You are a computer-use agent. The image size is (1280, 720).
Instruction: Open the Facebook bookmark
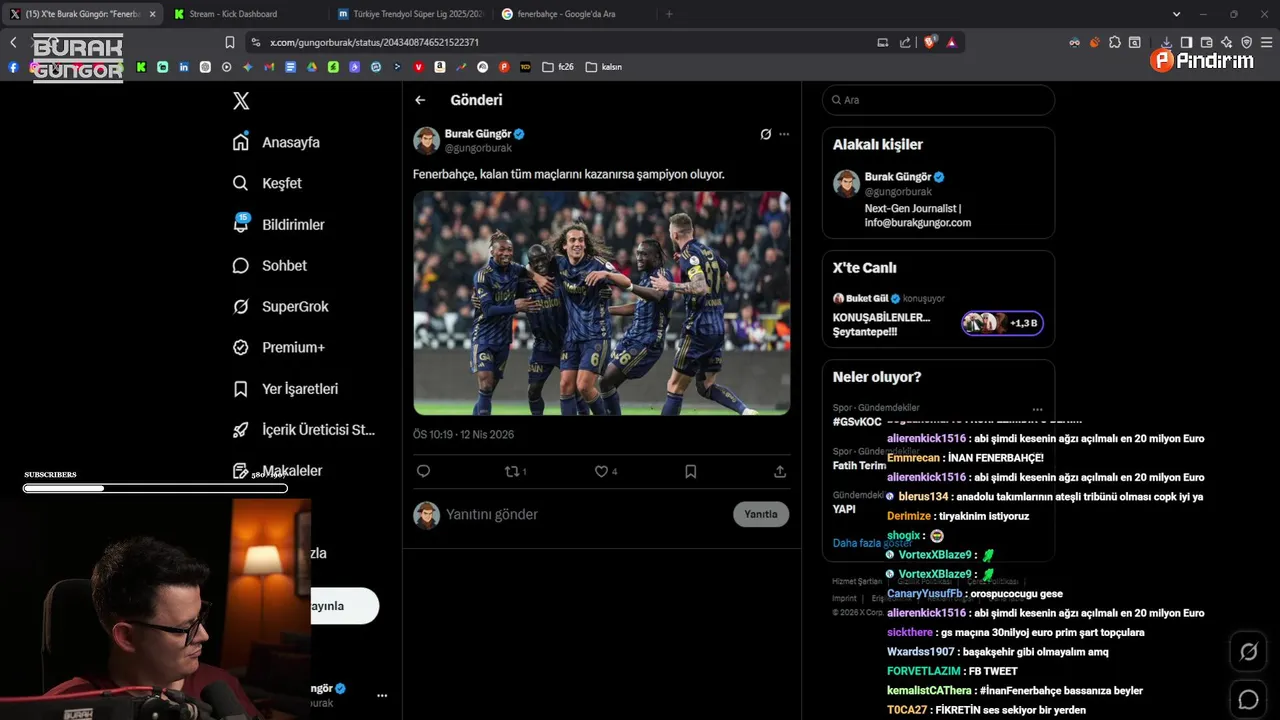click(x=13, y=67)
